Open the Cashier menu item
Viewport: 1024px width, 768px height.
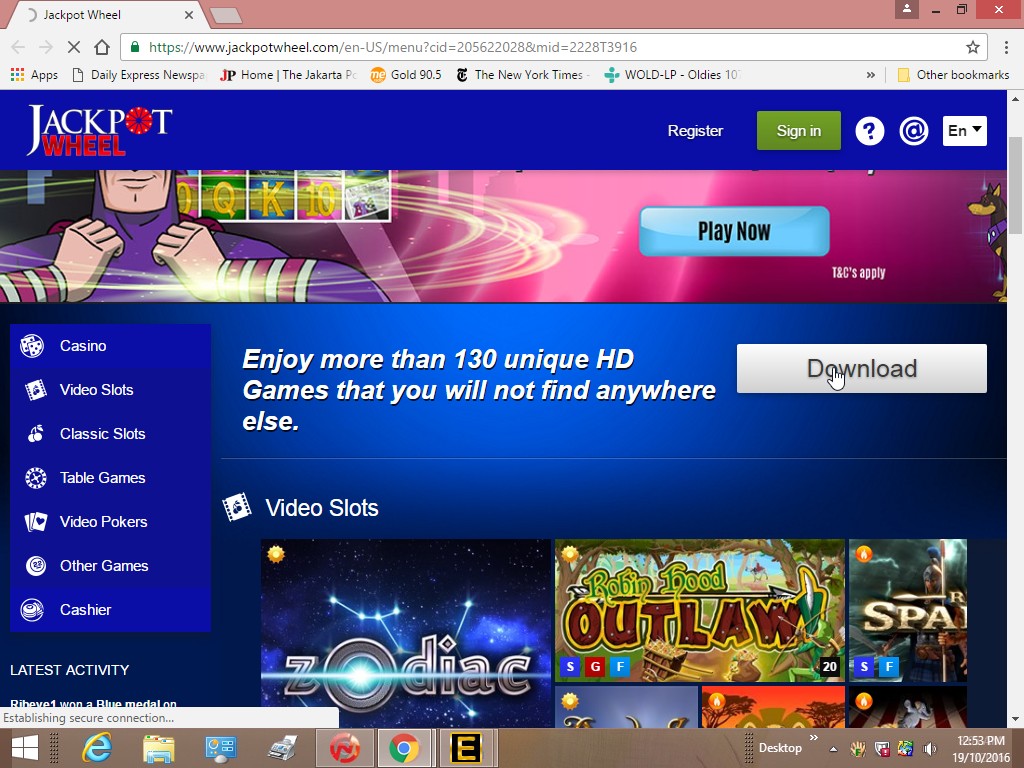pos(110,610)
